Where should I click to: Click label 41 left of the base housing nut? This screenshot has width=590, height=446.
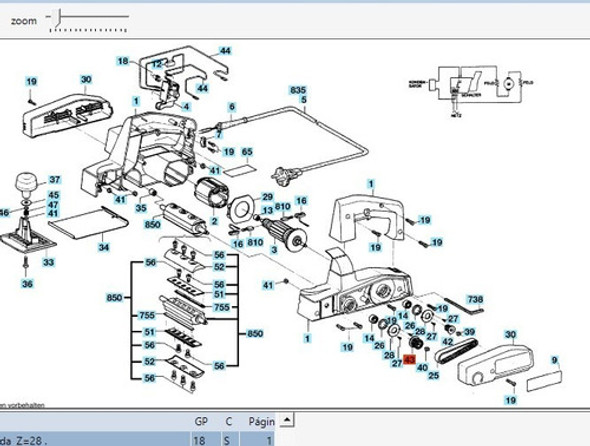click(x=268, y=285)
